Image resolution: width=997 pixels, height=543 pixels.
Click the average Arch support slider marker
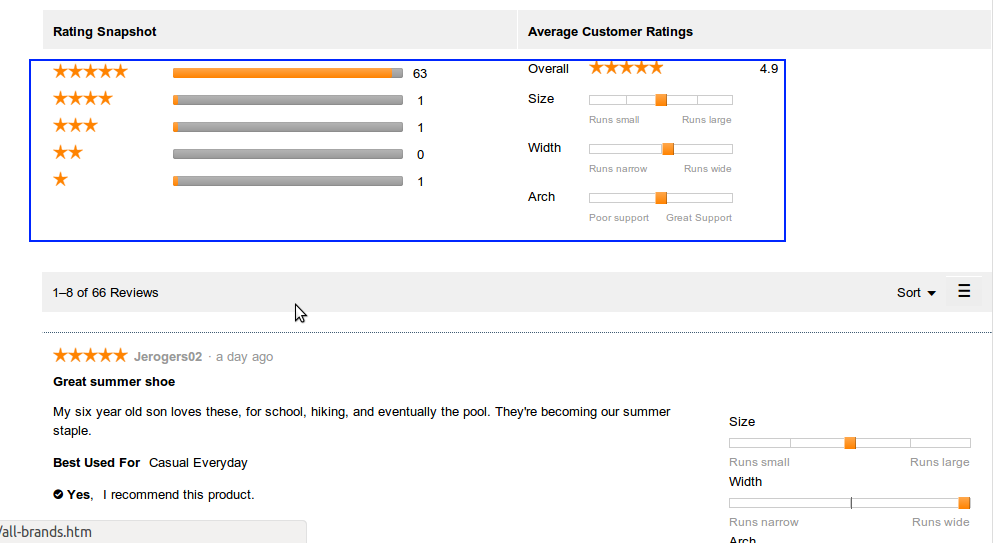pyautogui.click(x=661, y=198)
